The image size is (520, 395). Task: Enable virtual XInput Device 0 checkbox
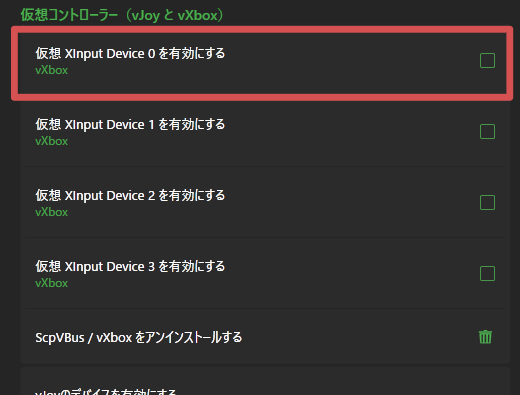[487, 61]
